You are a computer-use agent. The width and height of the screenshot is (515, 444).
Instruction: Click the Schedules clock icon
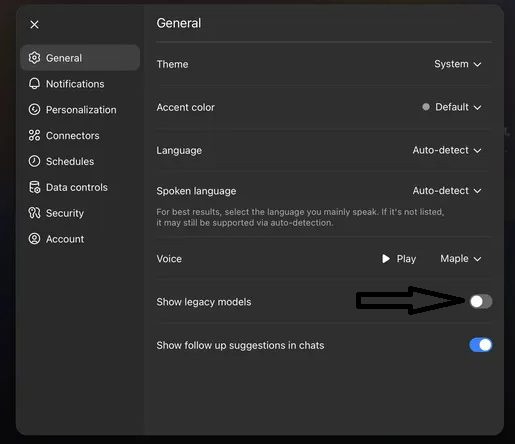pyautogui.click(x=34, y=161)
